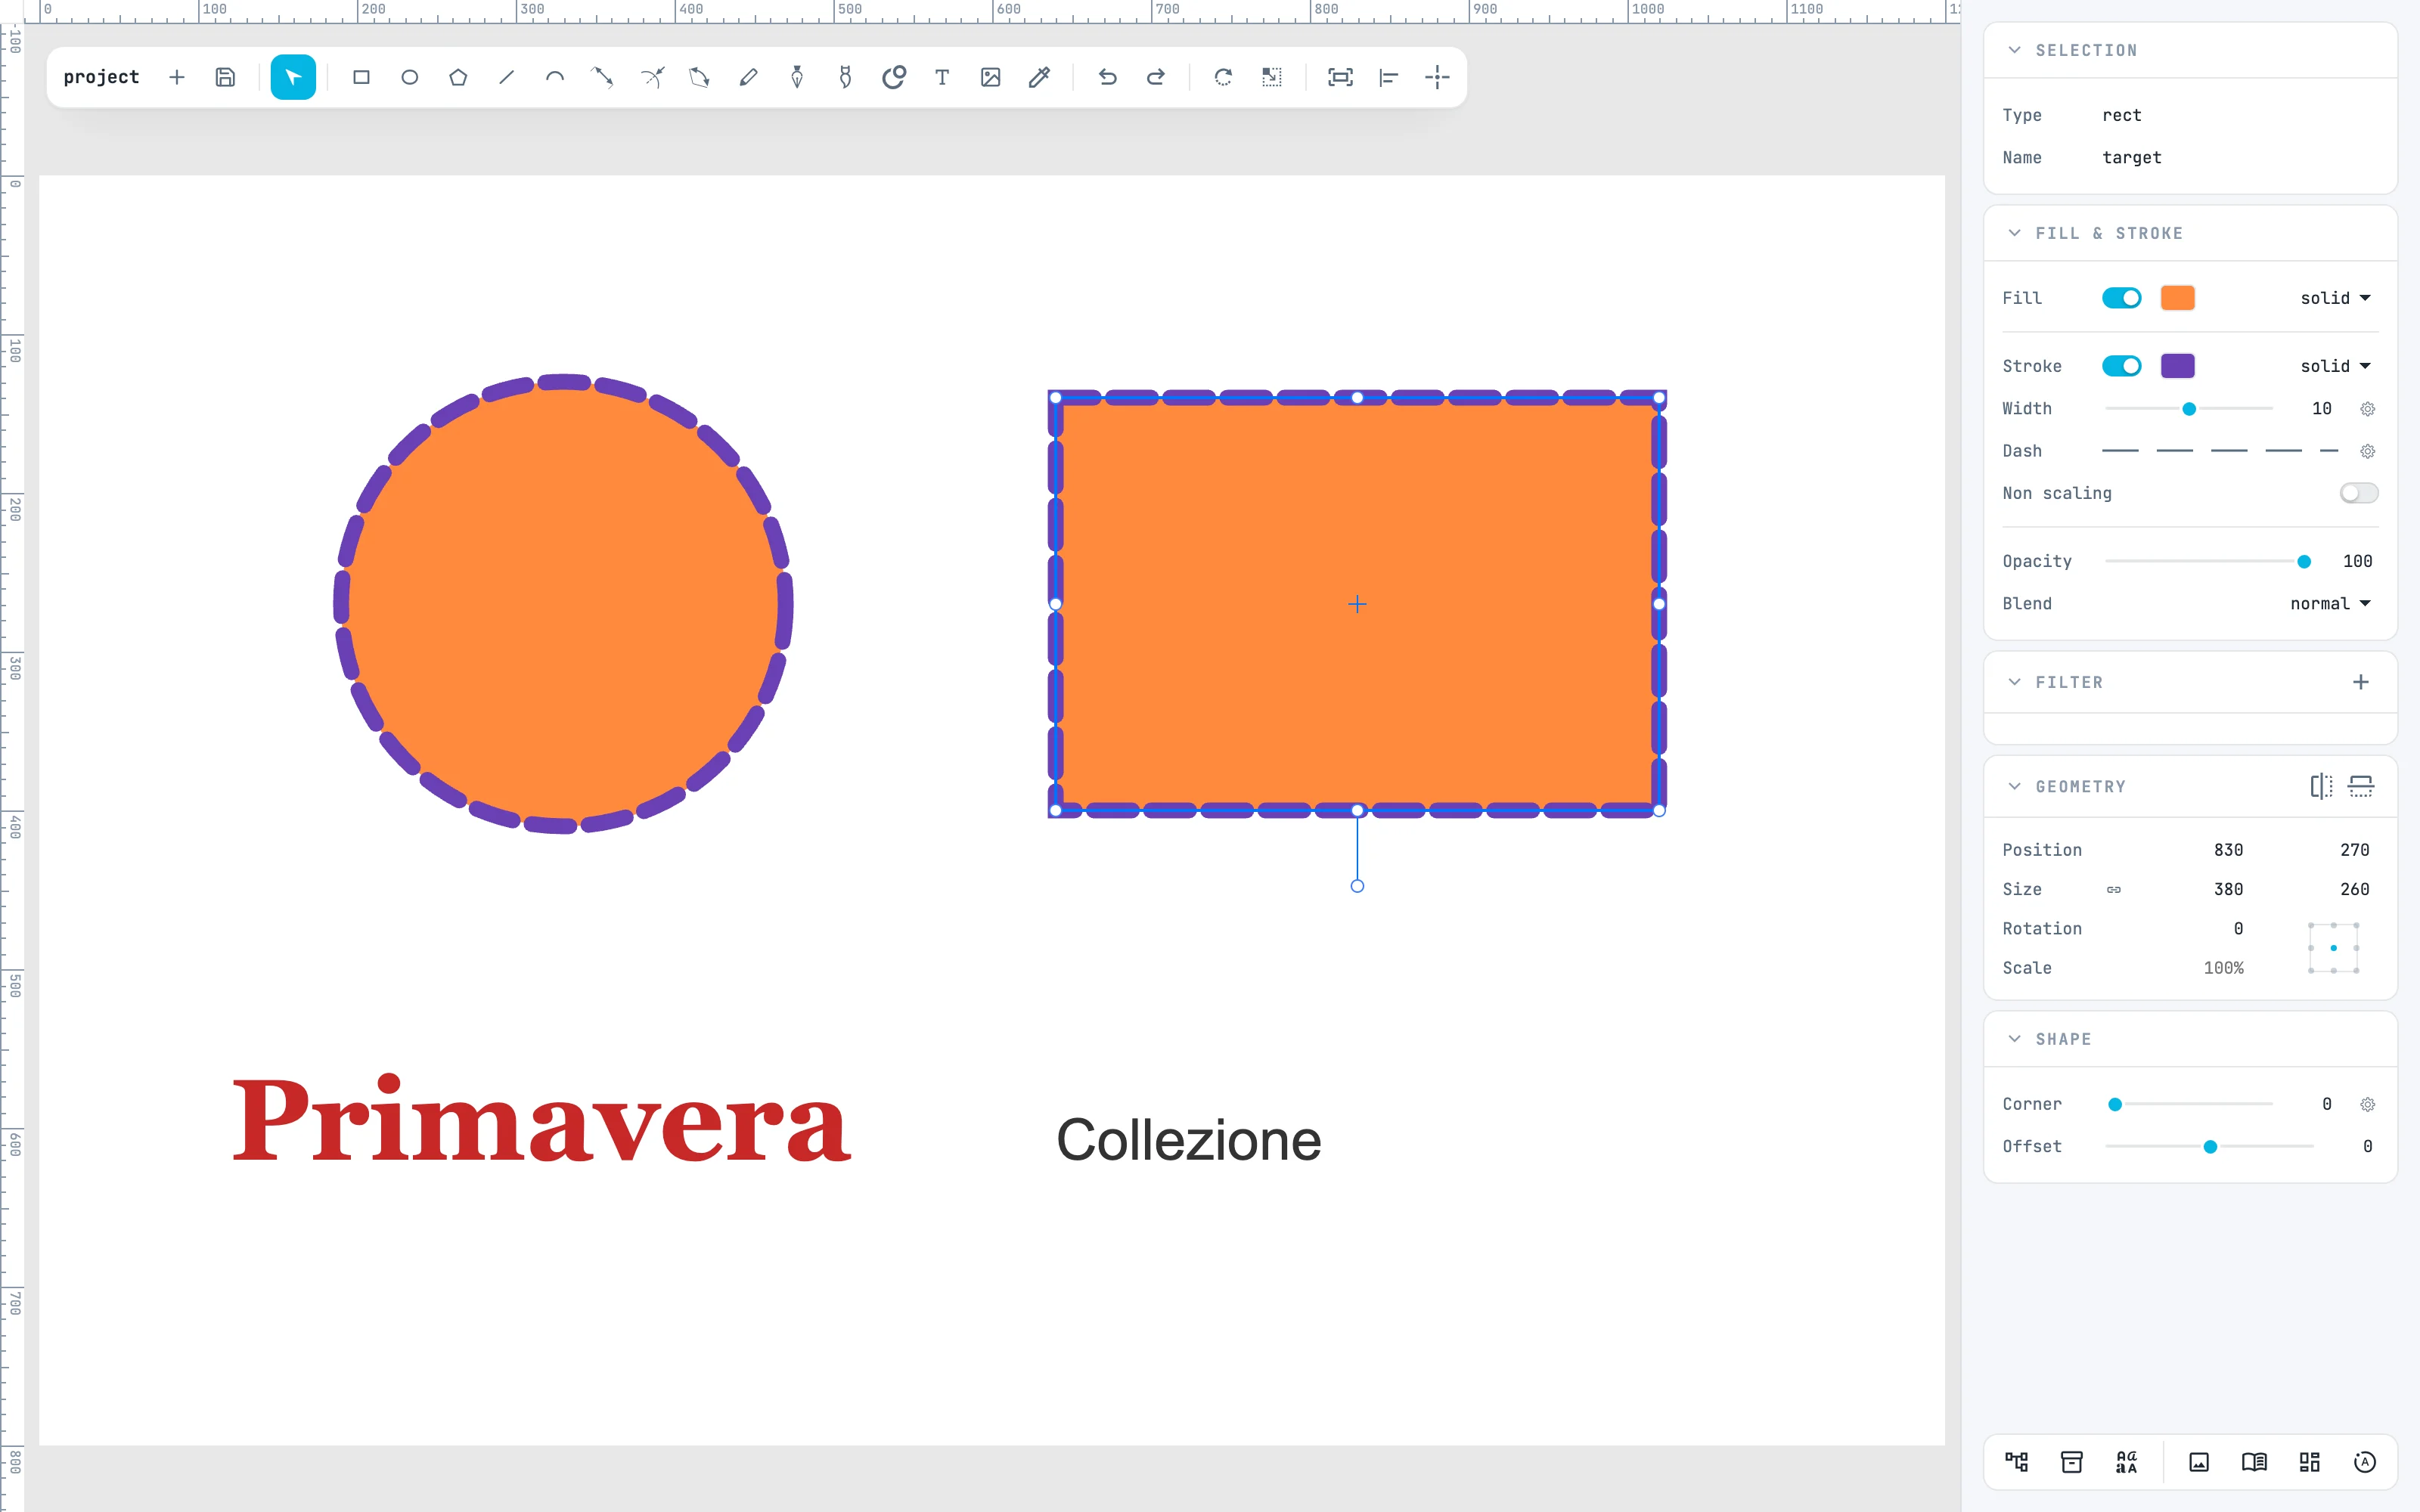Open the Fill type solid dropdown

point(2335,298)
